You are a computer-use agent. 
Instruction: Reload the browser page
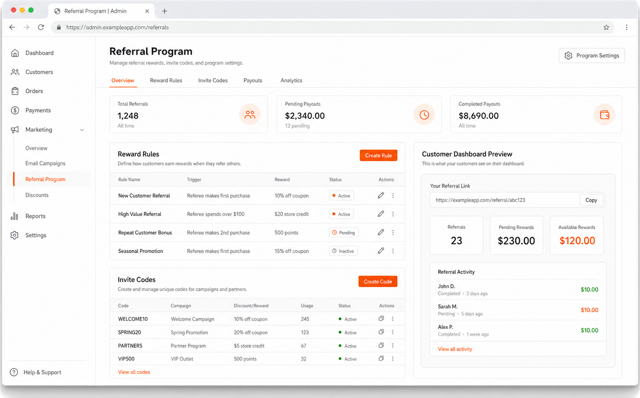(41, 27)
